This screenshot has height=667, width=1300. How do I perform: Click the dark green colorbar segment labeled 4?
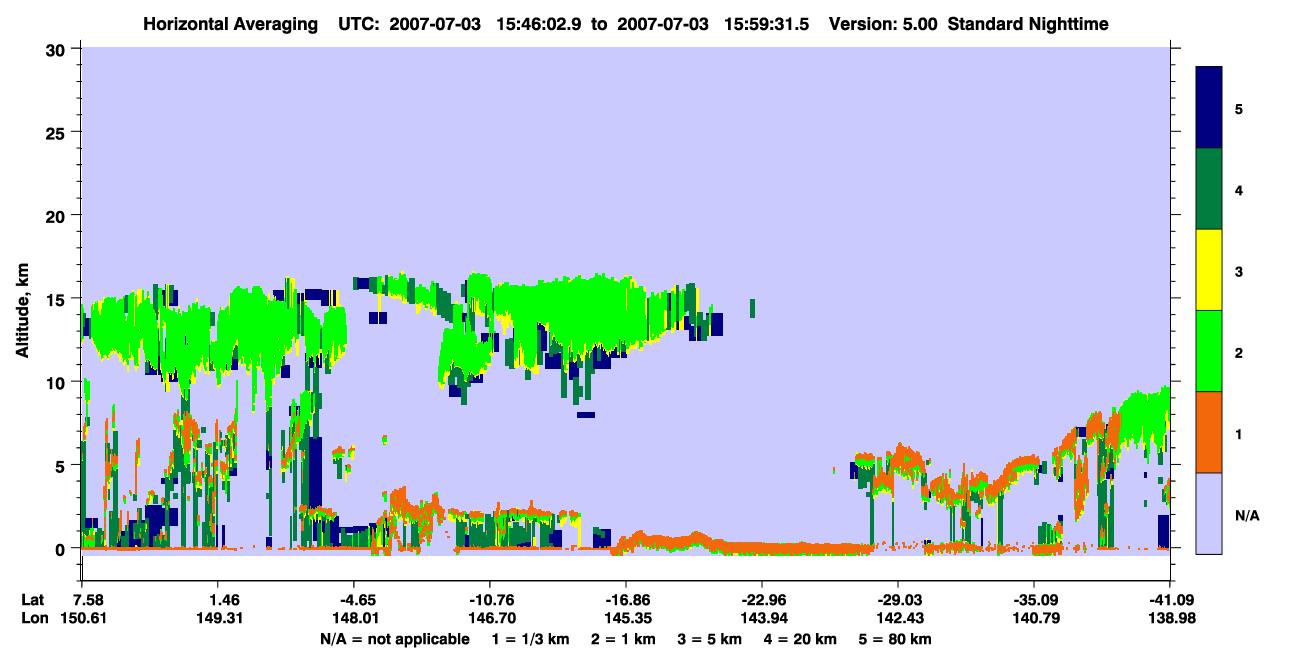pyautogui.click(x=1209, y=189)
